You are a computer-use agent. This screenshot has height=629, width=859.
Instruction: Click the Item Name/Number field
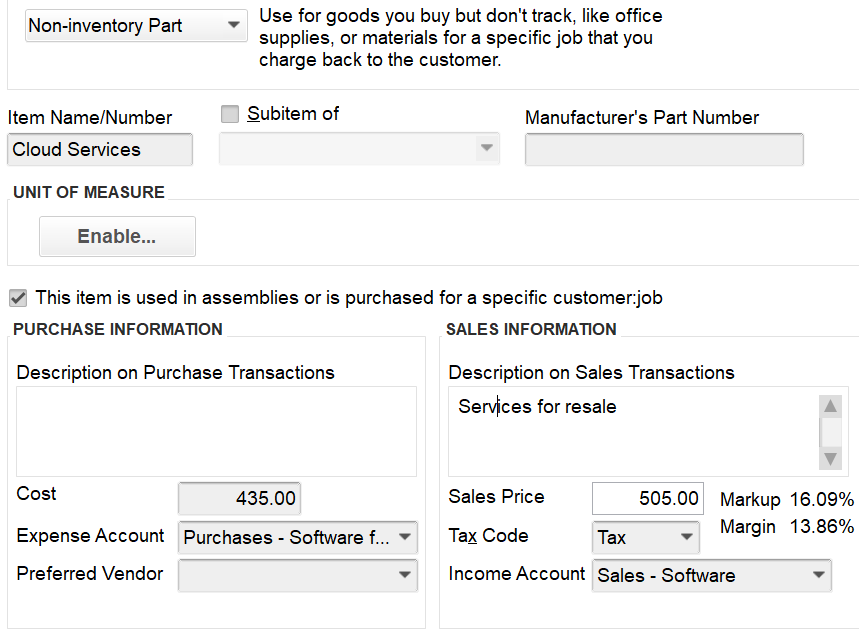[x=100, y=150]
